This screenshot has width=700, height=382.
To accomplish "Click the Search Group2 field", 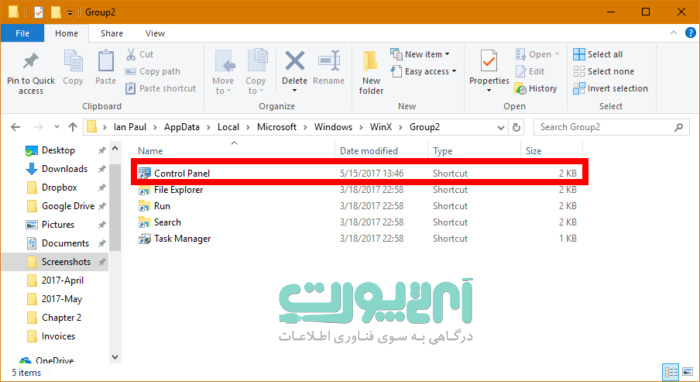I will (x=611, y=127).
